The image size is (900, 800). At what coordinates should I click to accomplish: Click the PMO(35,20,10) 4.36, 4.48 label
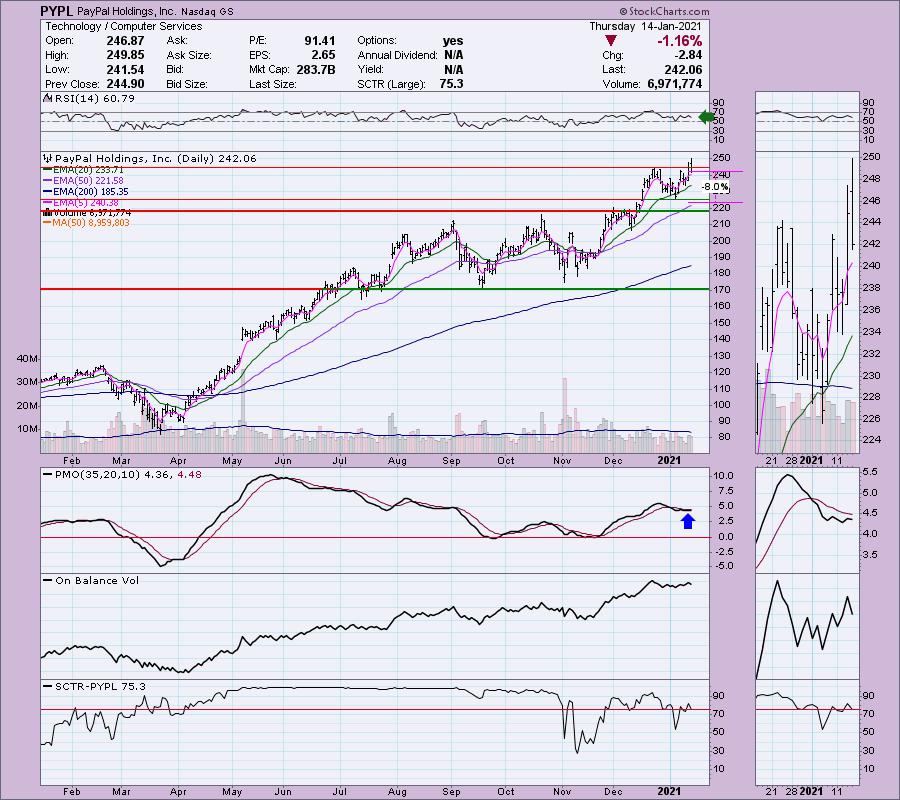(122, 475)
